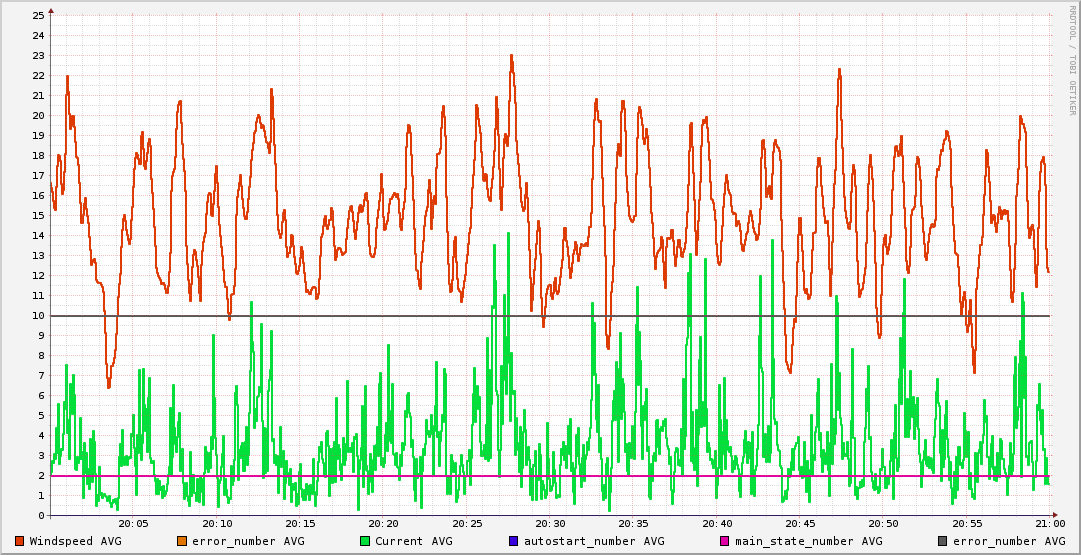This screenshot has width=1081, height=555.
Task: Click the 20:50 time axis label
Action: pos(885,524)
